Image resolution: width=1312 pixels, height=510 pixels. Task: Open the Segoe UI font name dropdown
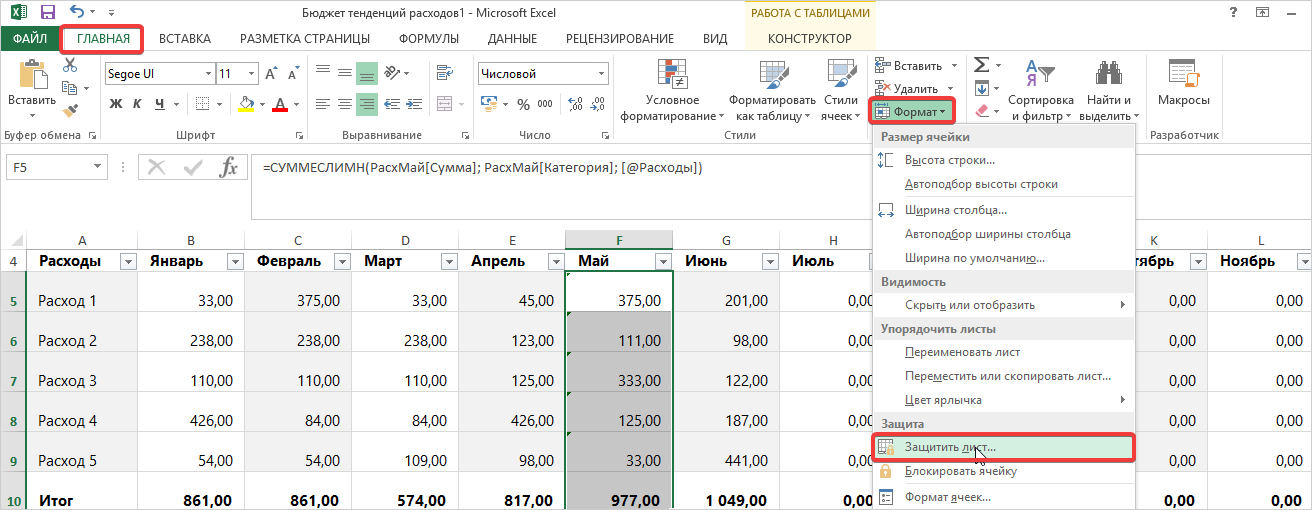pos(208,74)
